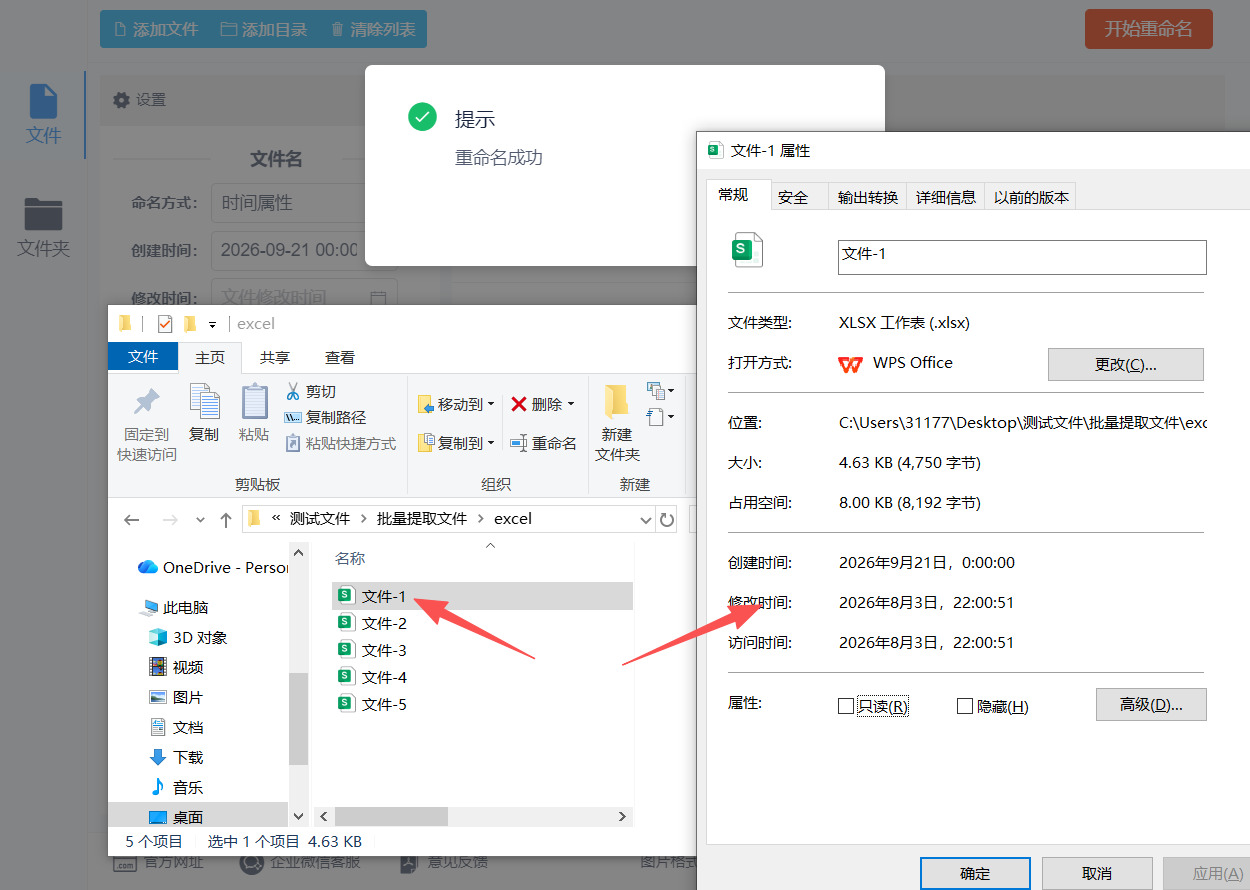Image resolution: width=1250 pixels, height=890 pixels.
Task: Toggle the 只读 read-only checkbox
Action: [846, 706]
